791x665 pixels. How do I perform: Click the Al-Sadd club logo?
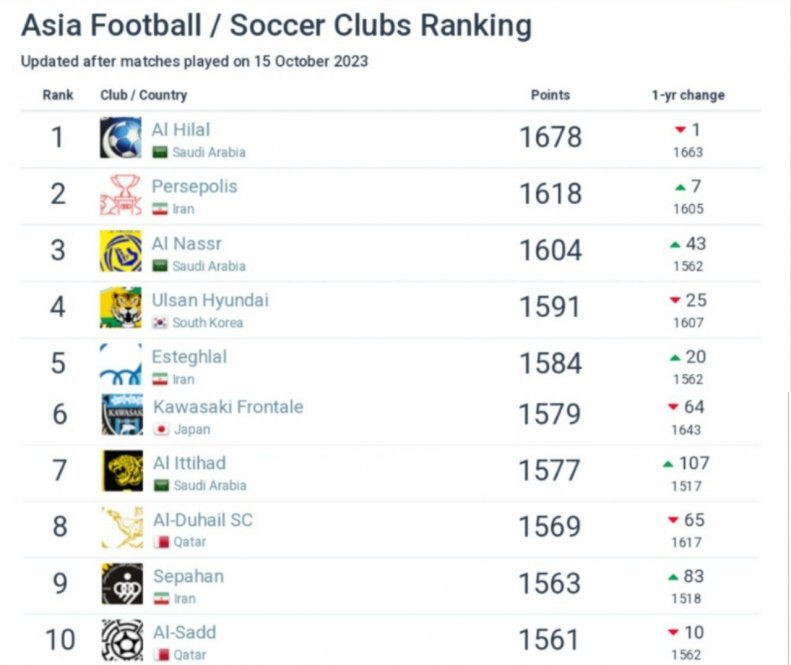pos(120,639)
